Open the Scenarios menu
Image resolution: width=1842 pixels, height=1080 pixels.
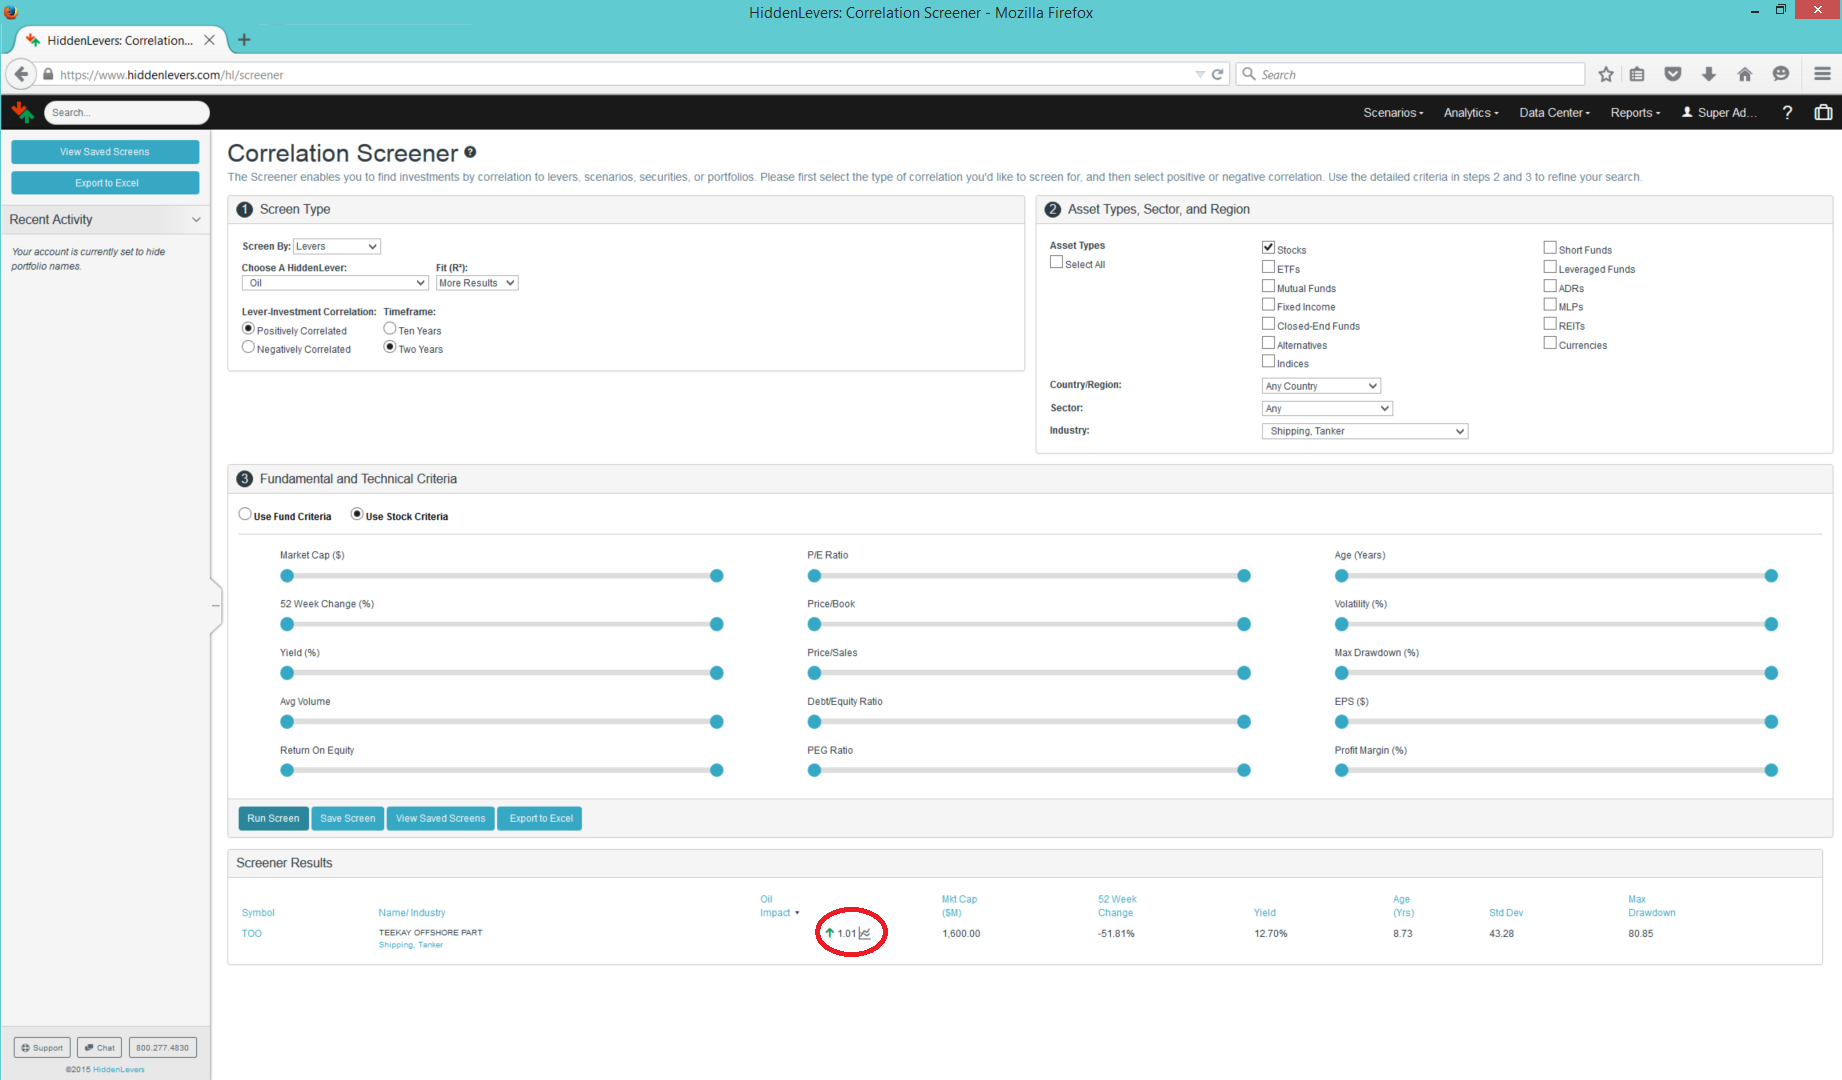(x=1393, y=113)
